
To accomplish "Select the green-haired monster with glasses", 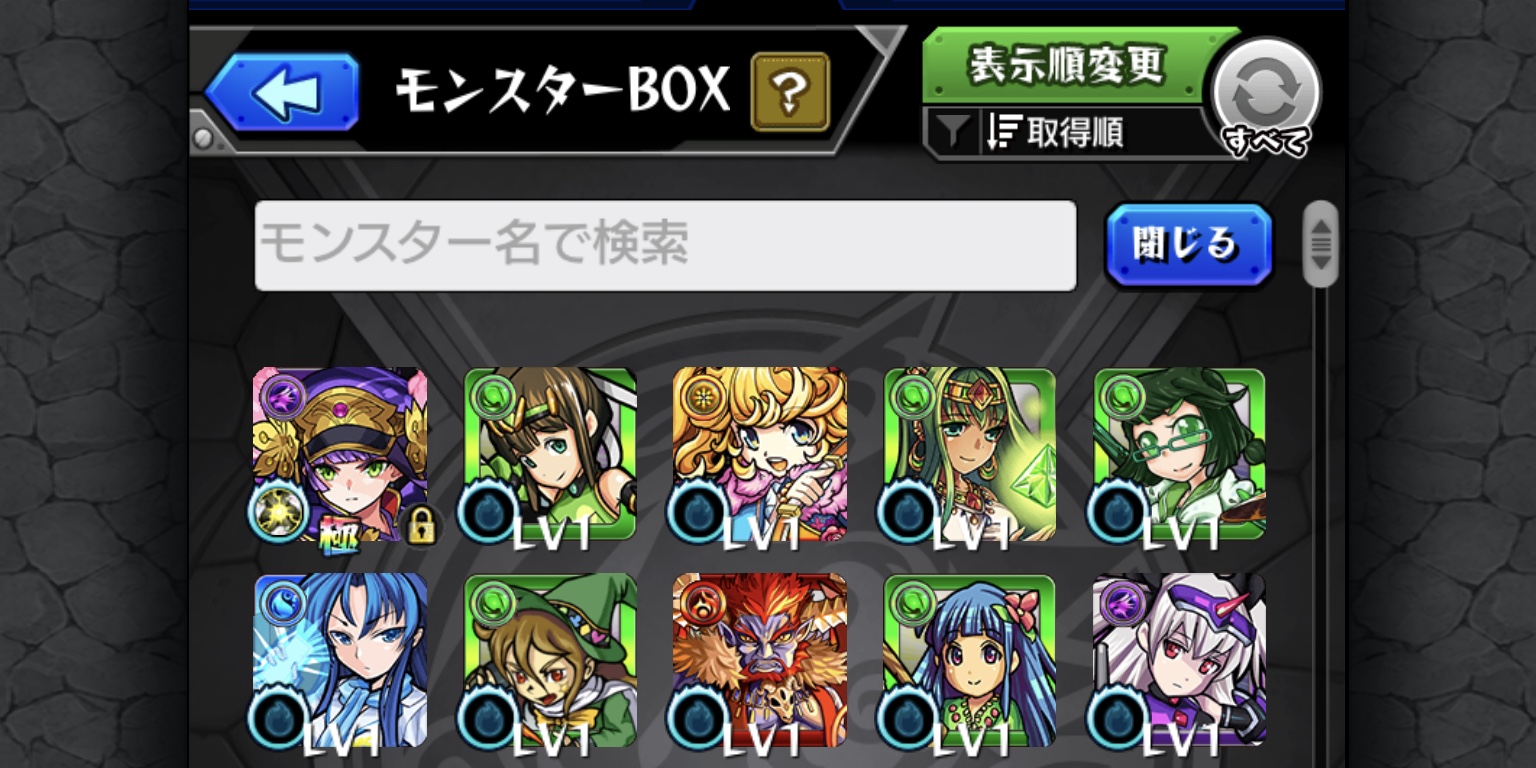I will 1180,455.
